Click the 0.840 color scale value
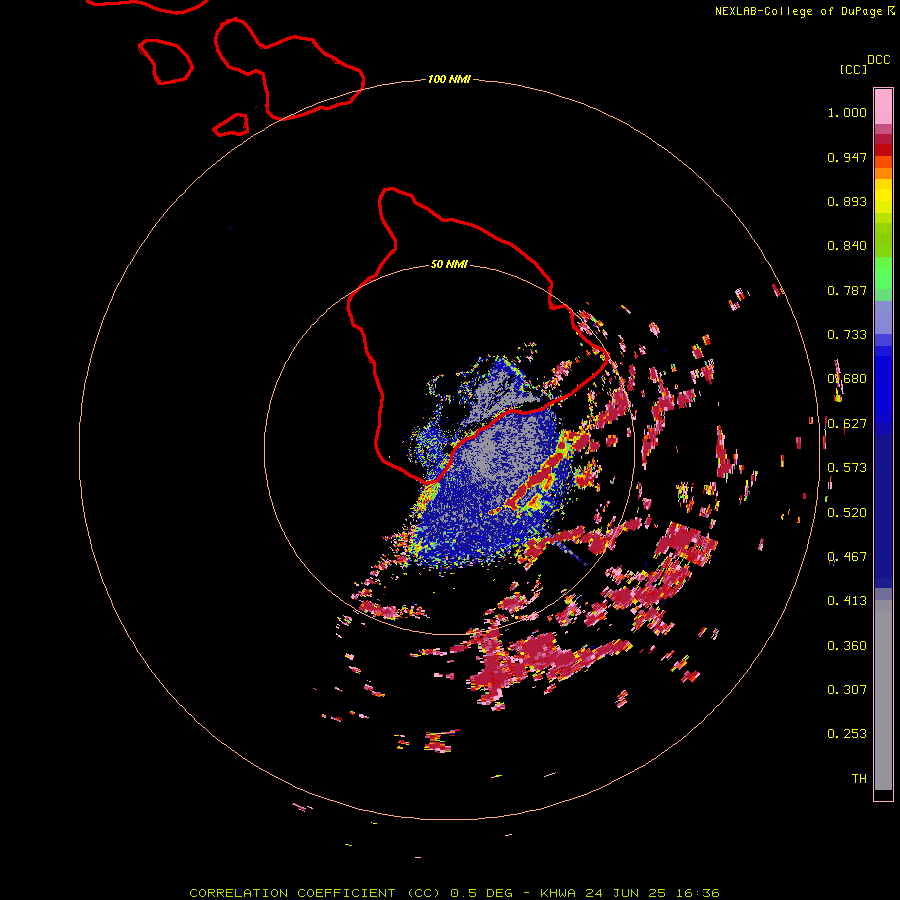Screen dimensions: 900x900 point(847,246)
